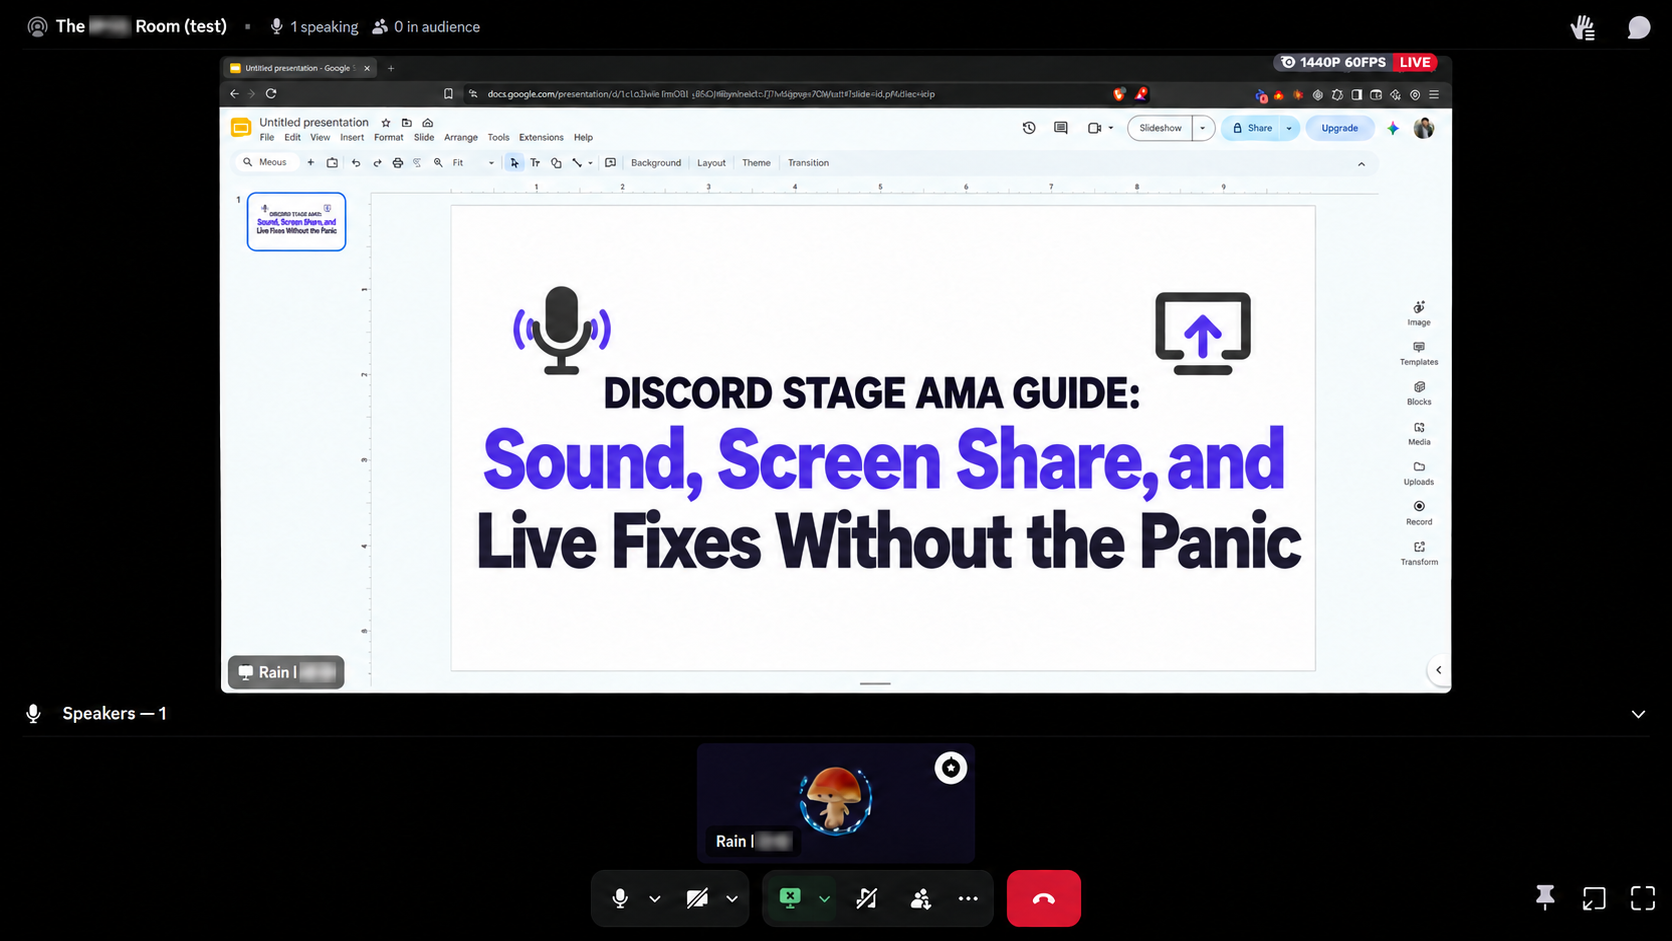Disconnect with the red hang-up button
Viewport: 1672px width, 941px height.
(x=1043, y=898)
